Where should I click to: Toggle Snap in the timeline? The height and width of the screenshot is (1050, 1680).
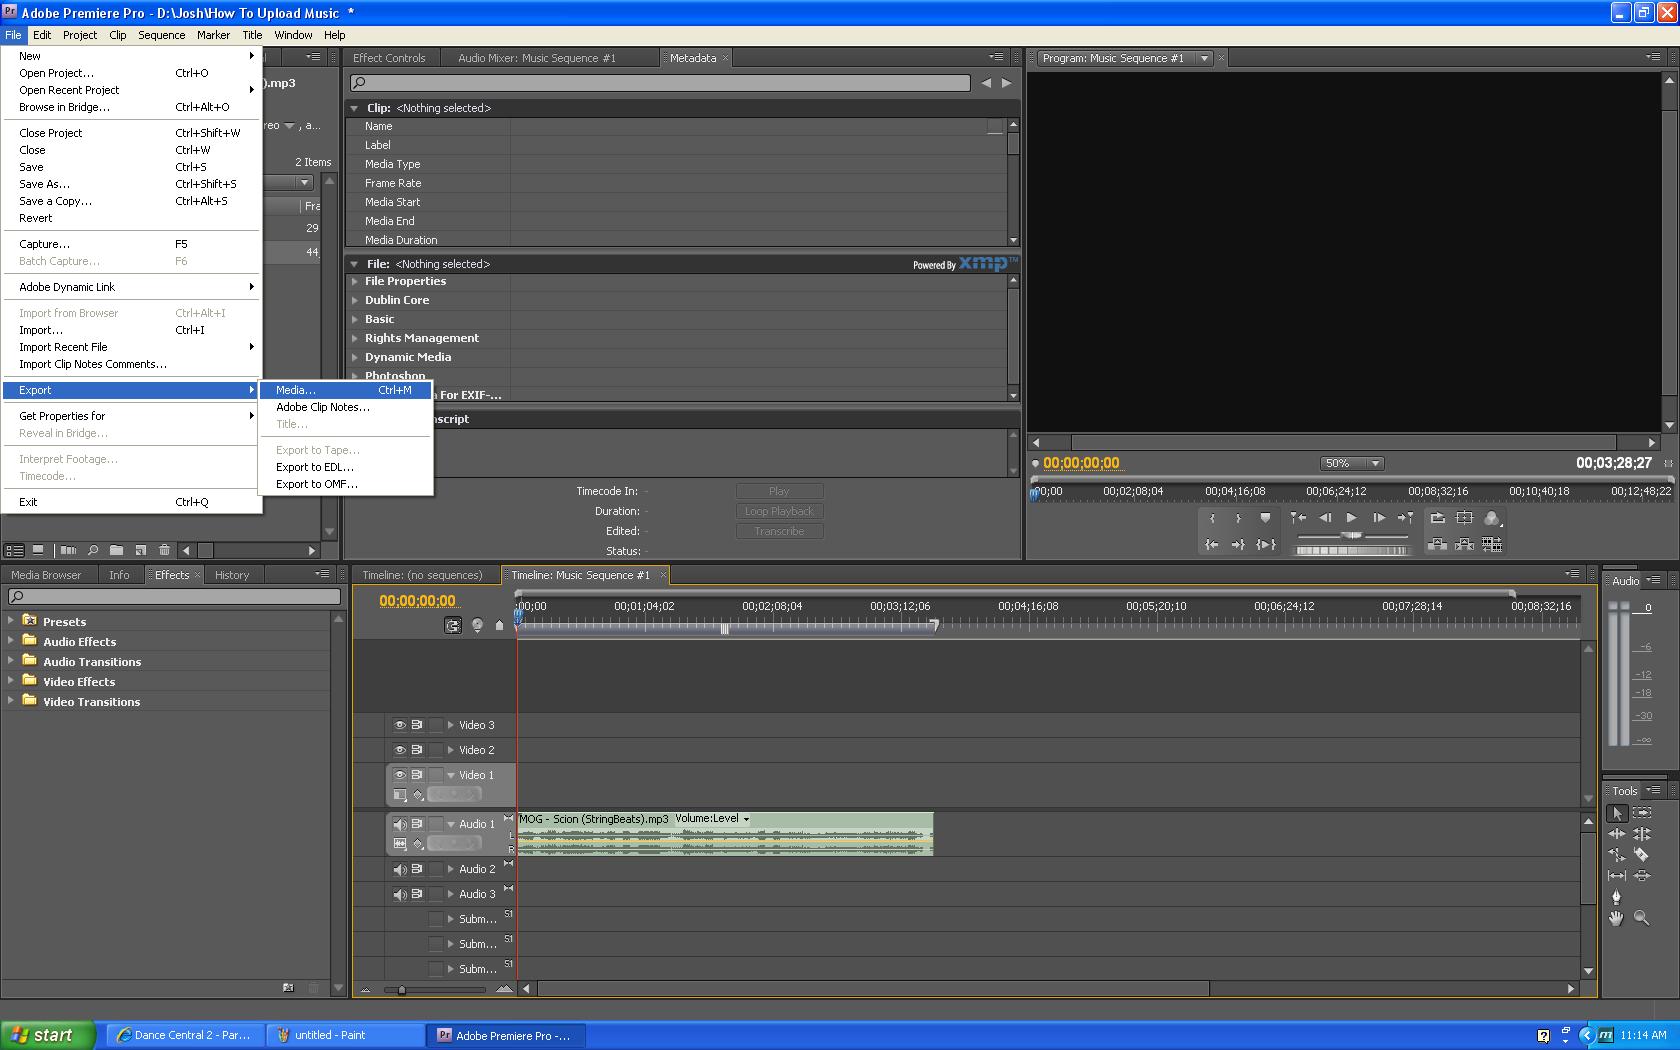453,625
